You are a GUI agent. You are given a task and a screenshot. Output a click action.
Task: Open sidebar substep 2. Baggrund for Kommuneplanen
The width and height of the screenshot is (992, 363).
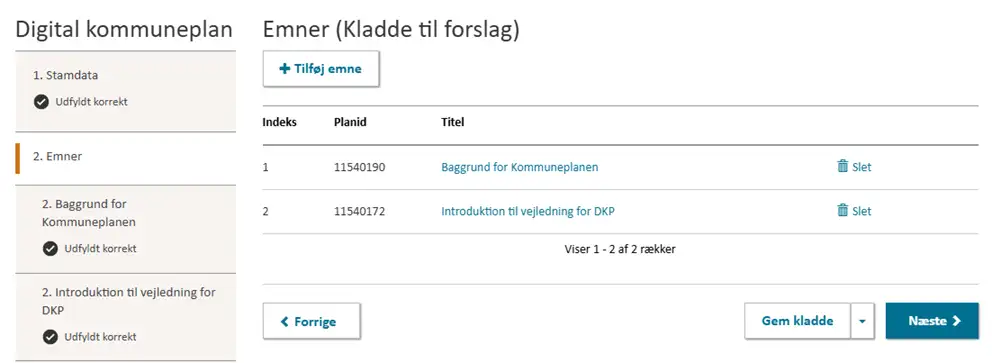pyautogui.click(x=125, y=229)
